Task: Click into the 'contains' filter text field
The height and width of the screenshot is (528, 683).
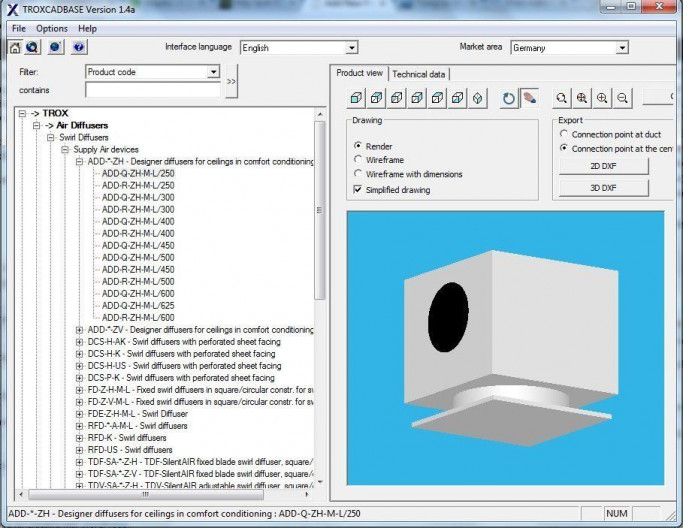Action: pyautogui.click(x=152, y=90)
